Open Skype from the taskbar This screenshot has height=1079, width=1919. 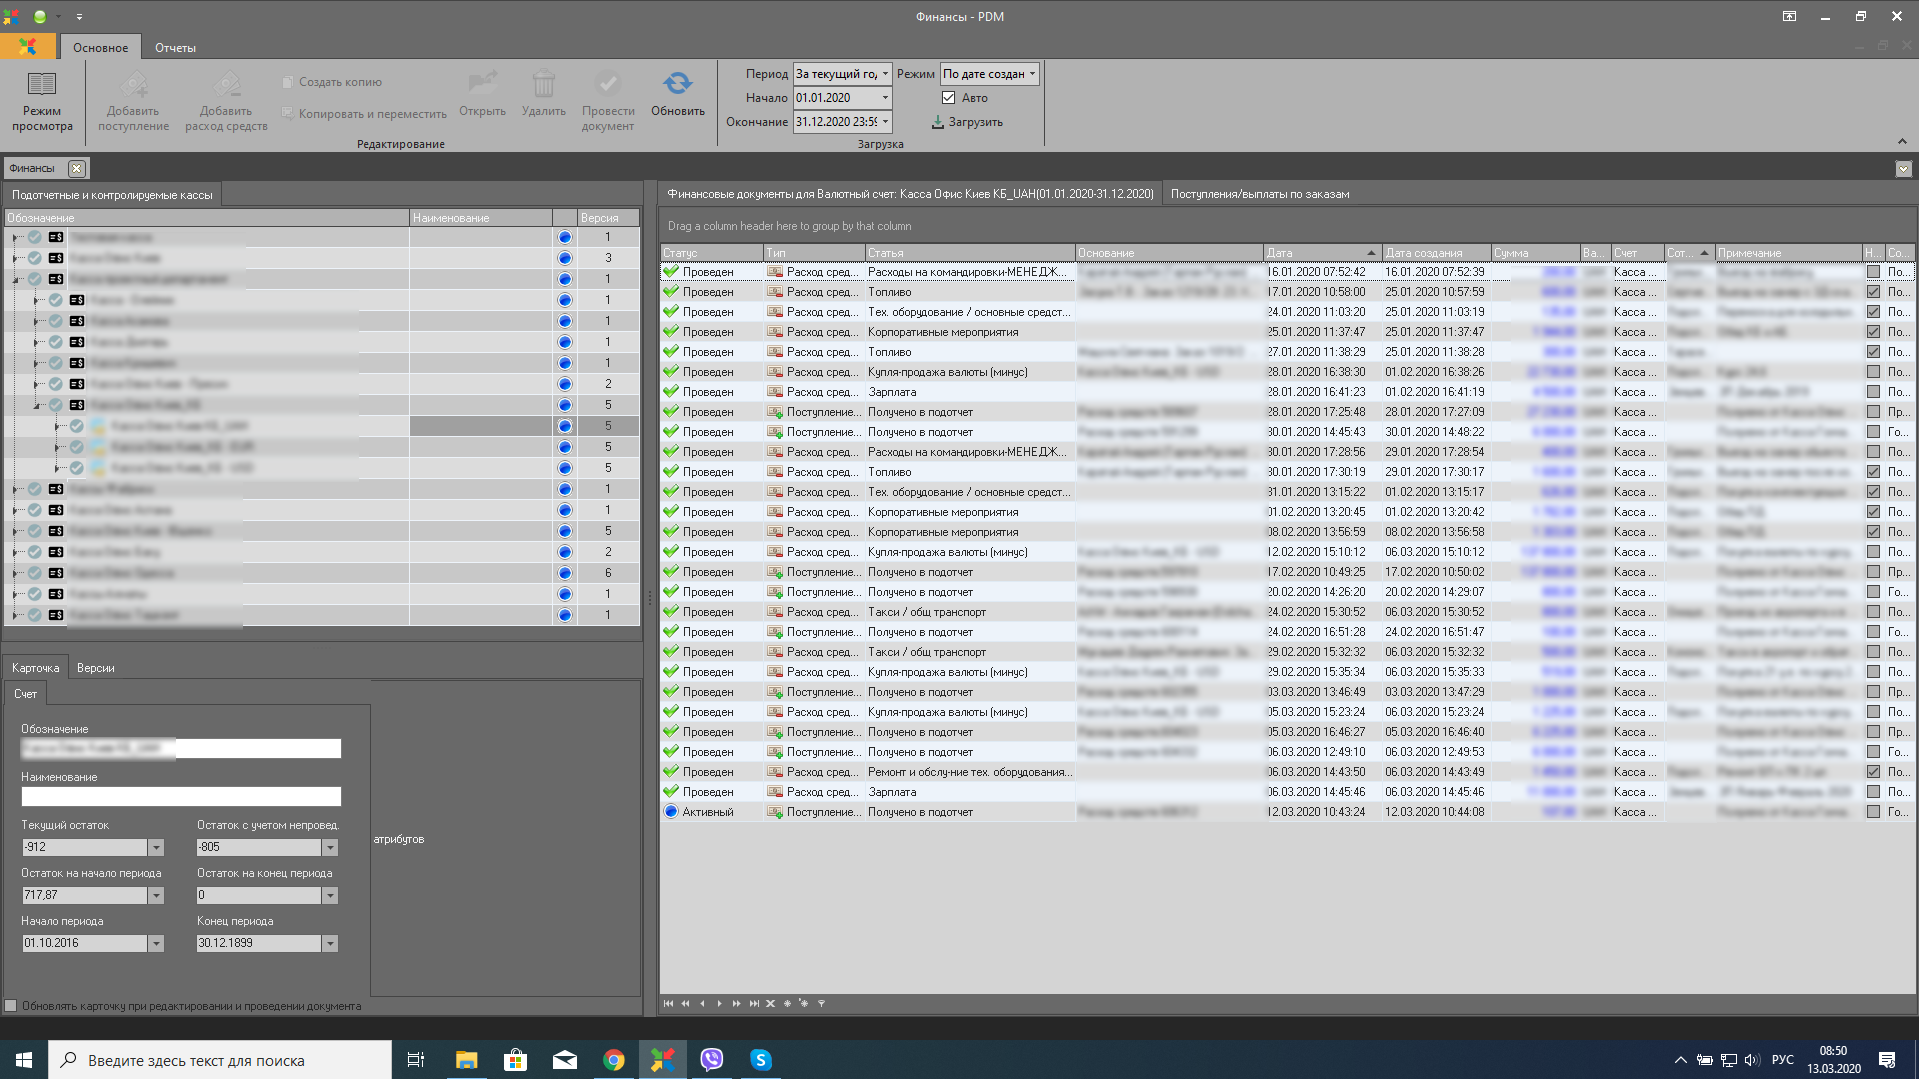(x=760, y=1060)
